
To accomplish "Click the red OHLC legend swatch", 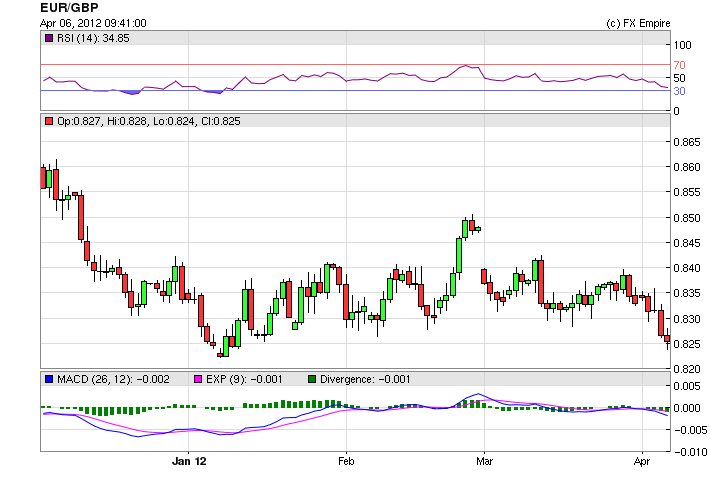I will tap(49, 121).
